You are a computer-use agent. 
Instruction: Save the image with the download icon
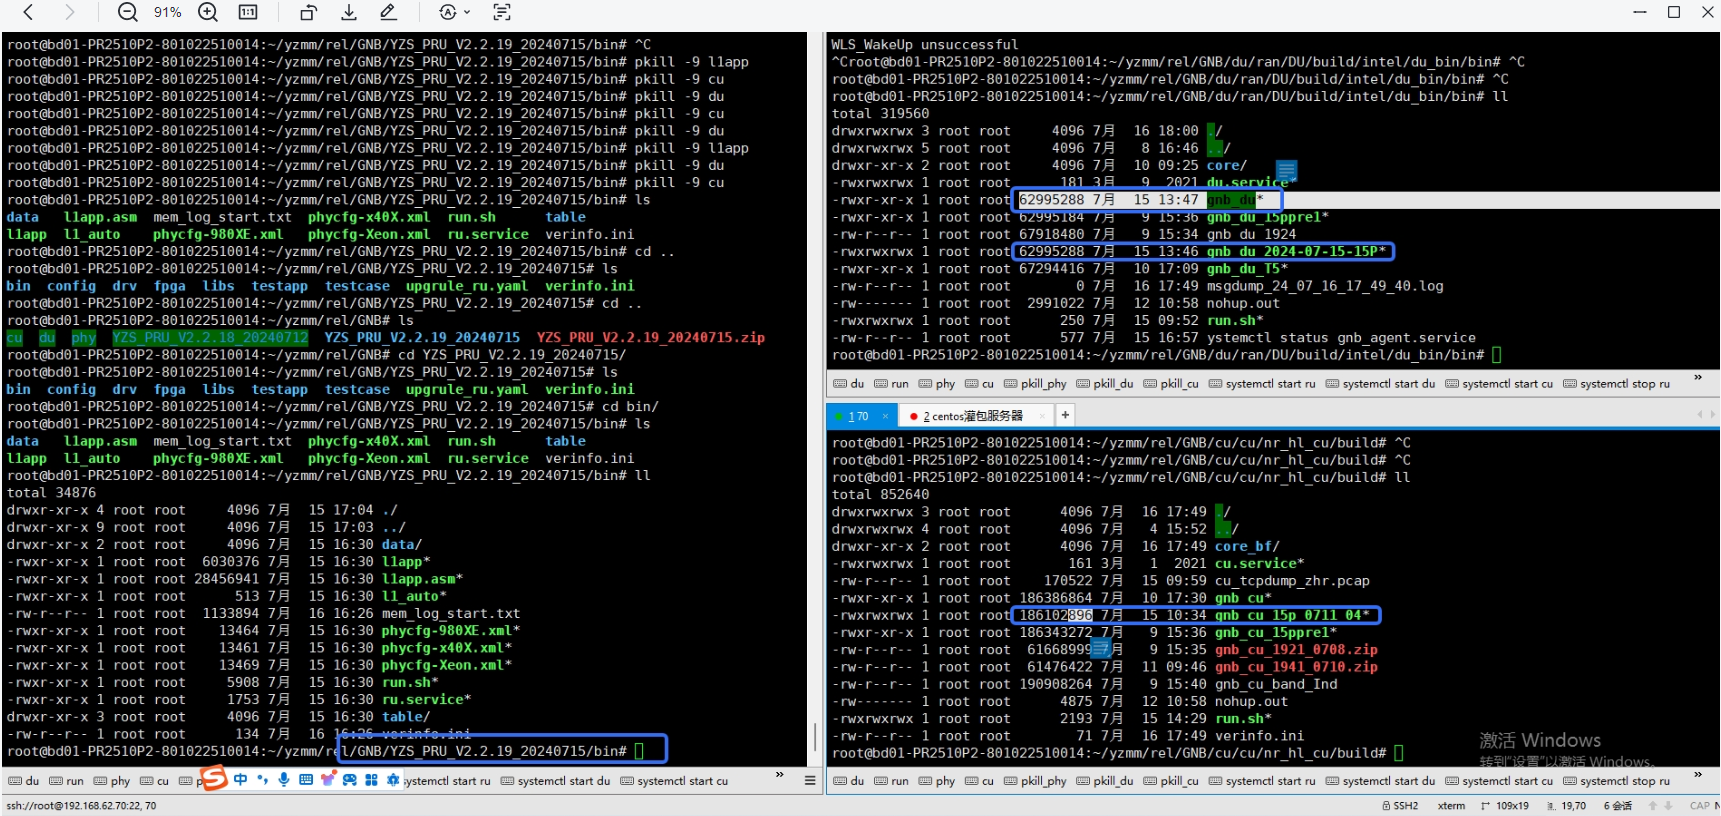tap(349, 12)
